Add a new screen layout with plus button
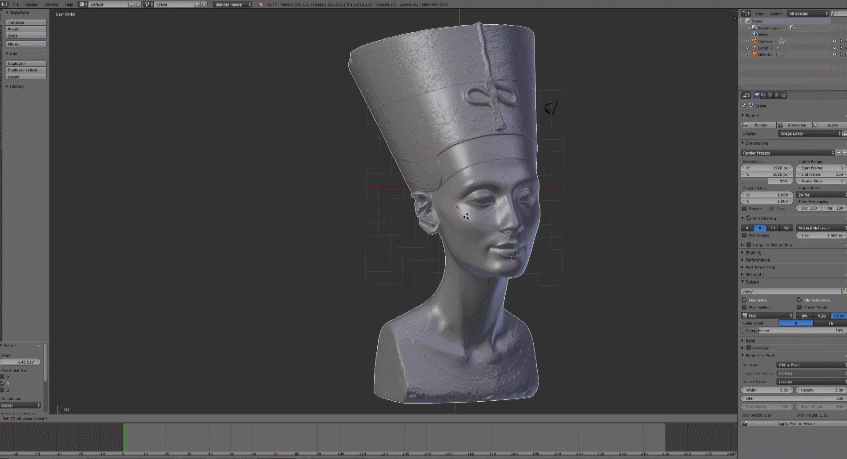This screenshot has width=847, height=459. coord(132,4)
